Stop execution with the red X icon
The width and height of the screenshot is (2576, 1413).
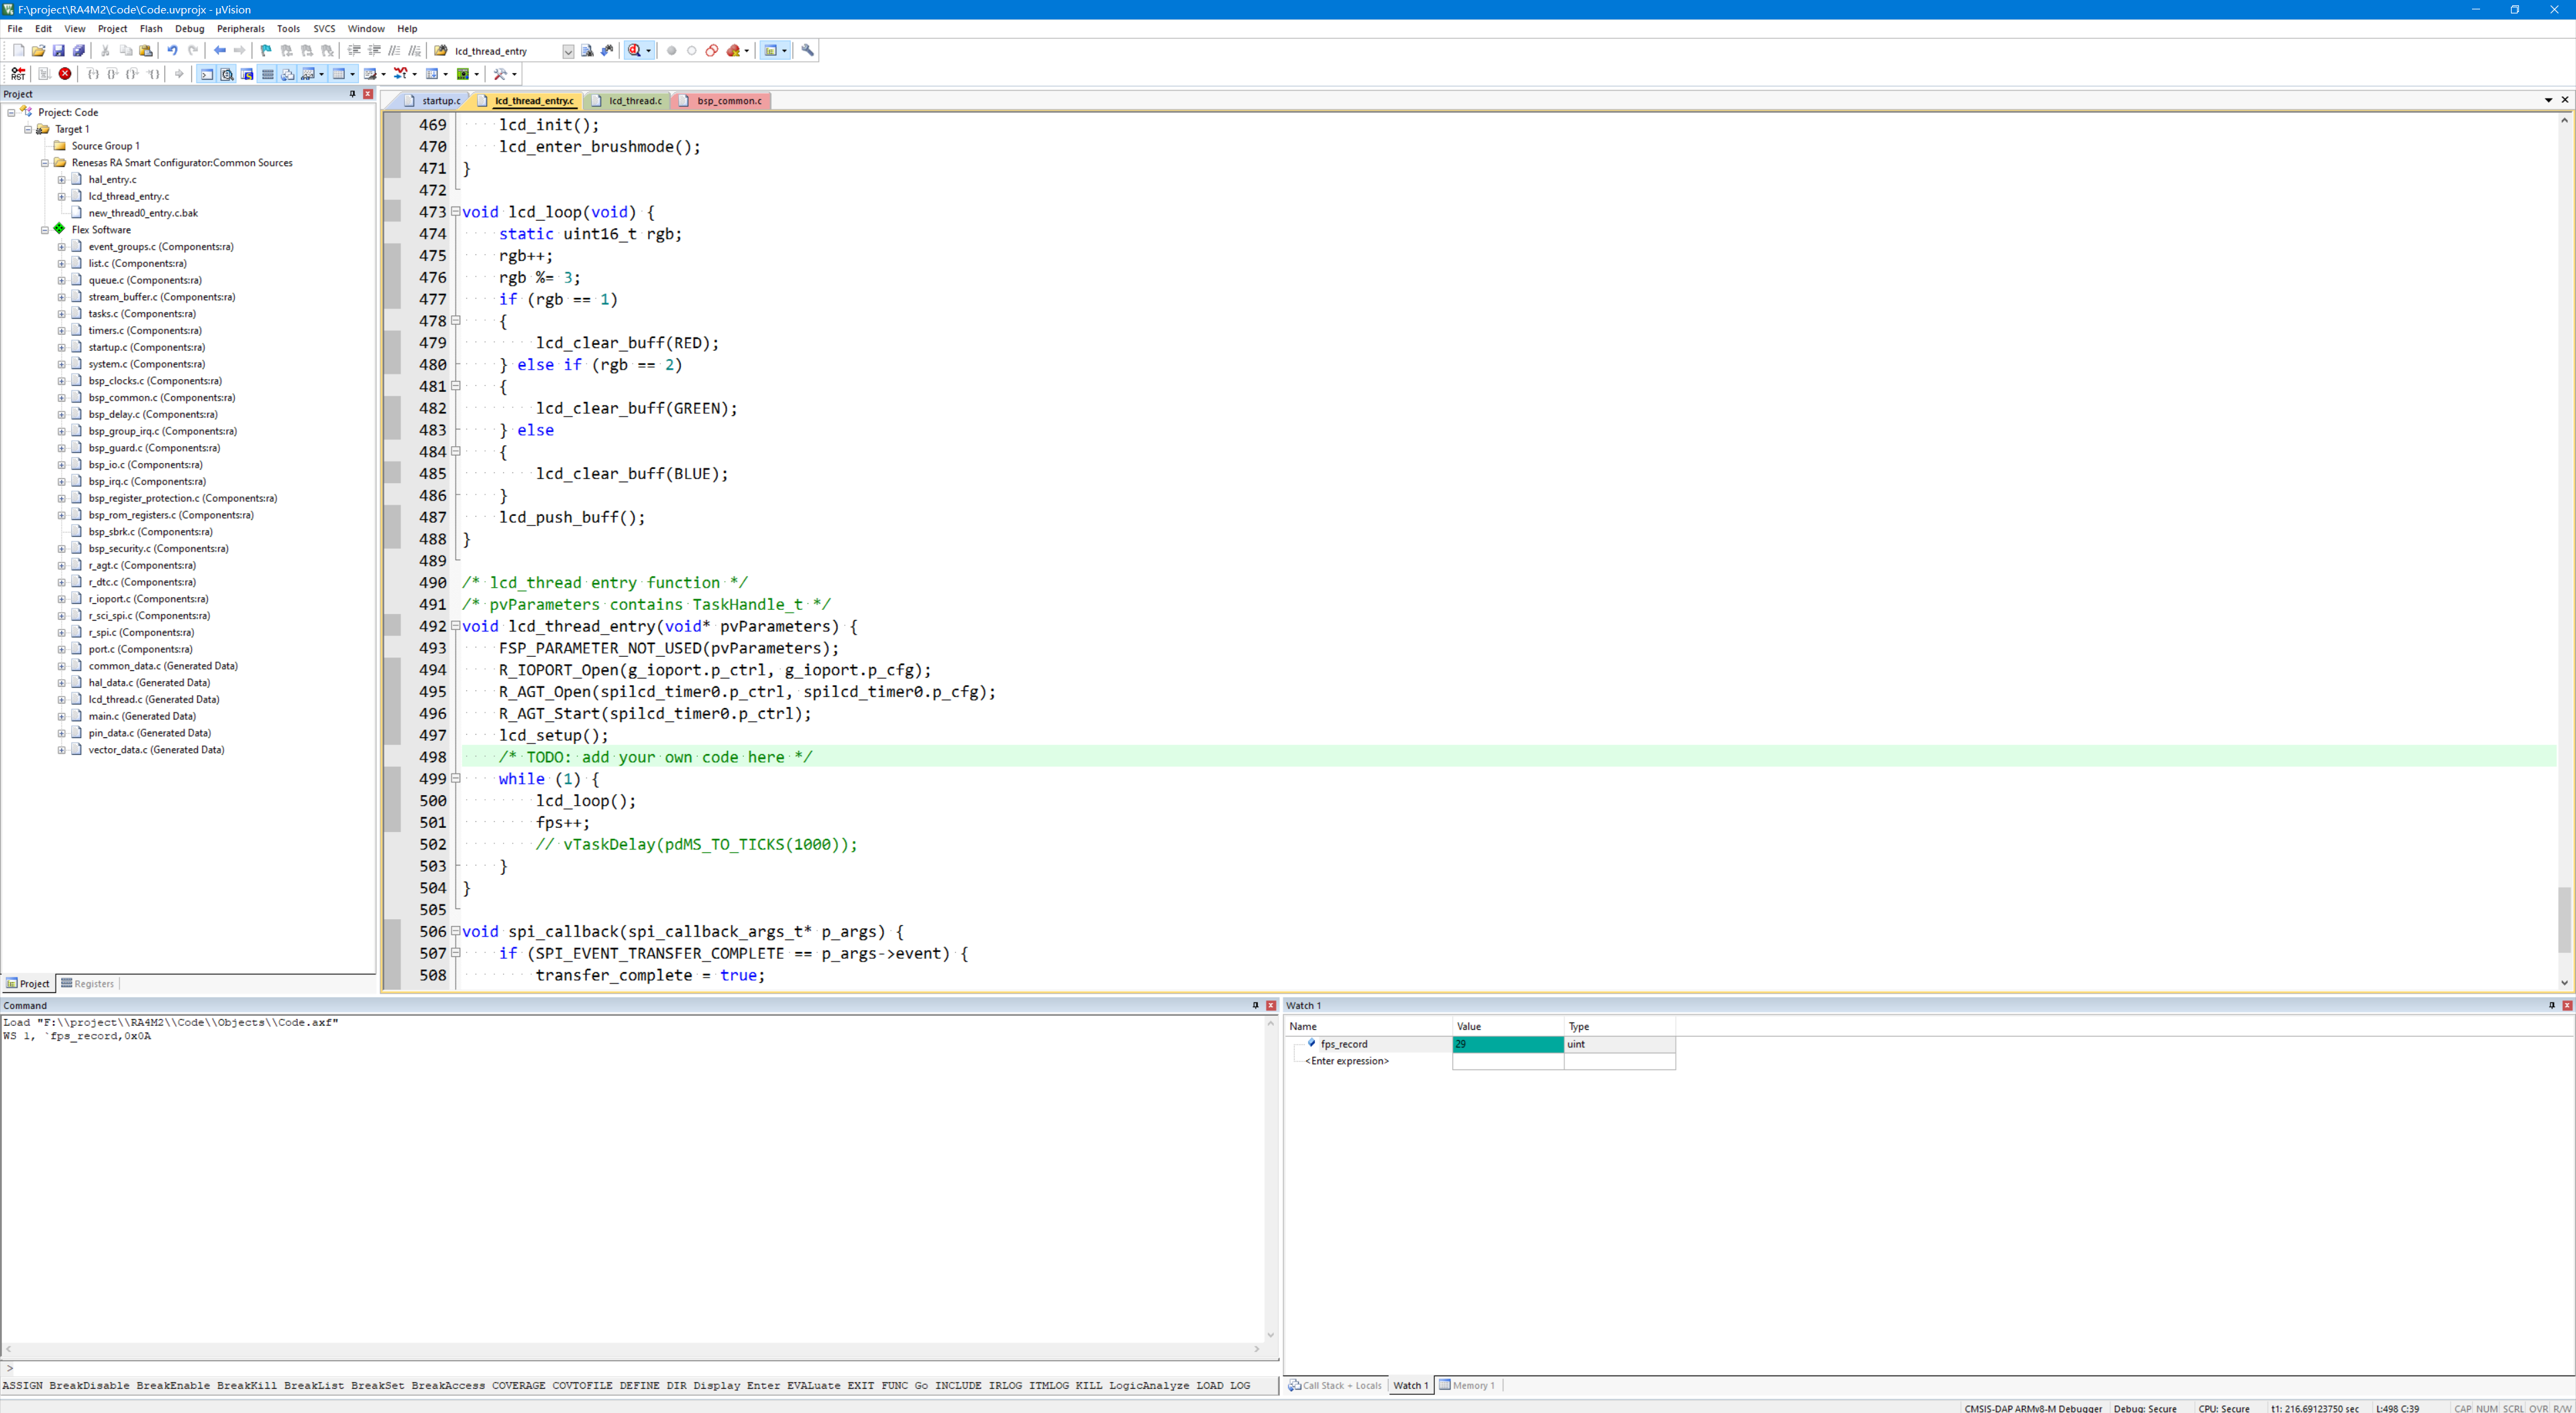point(65,74)
